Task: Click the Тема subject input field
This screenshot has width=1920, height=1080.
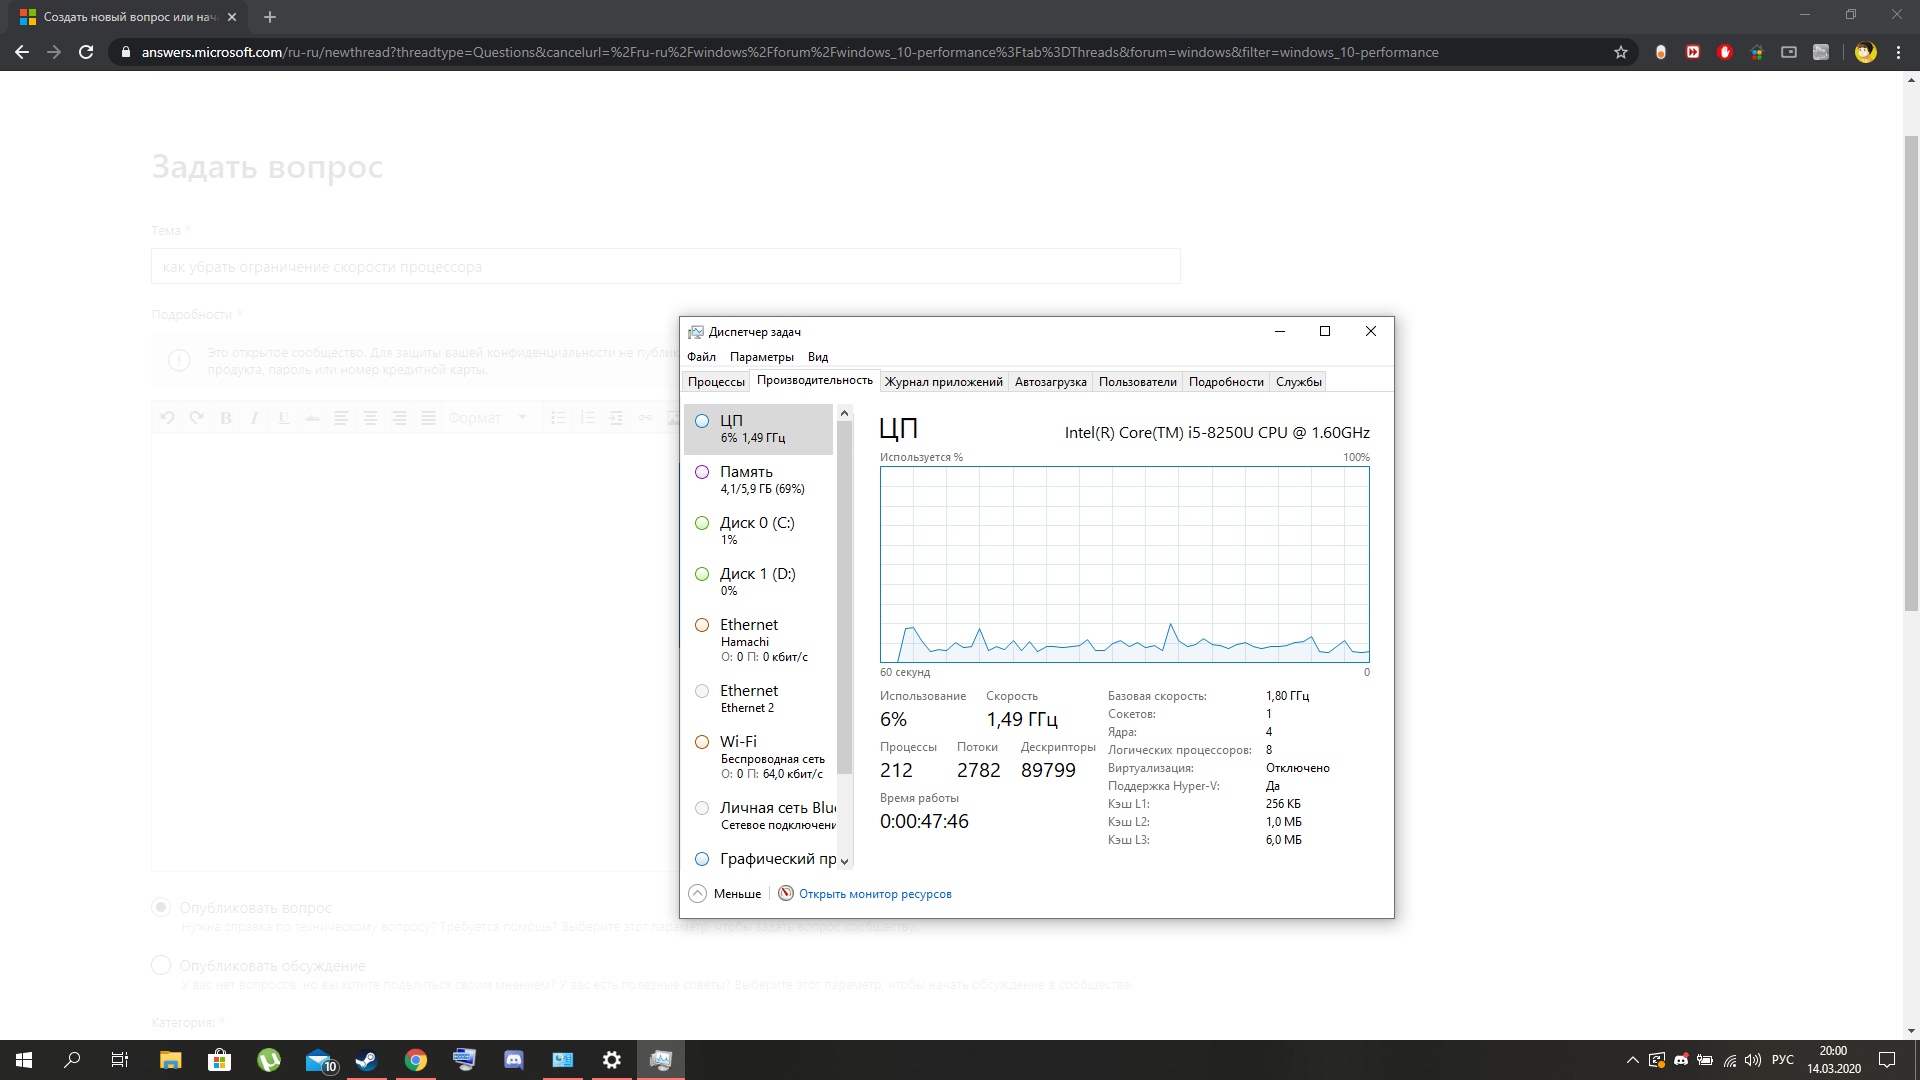Action: [666, 267]
